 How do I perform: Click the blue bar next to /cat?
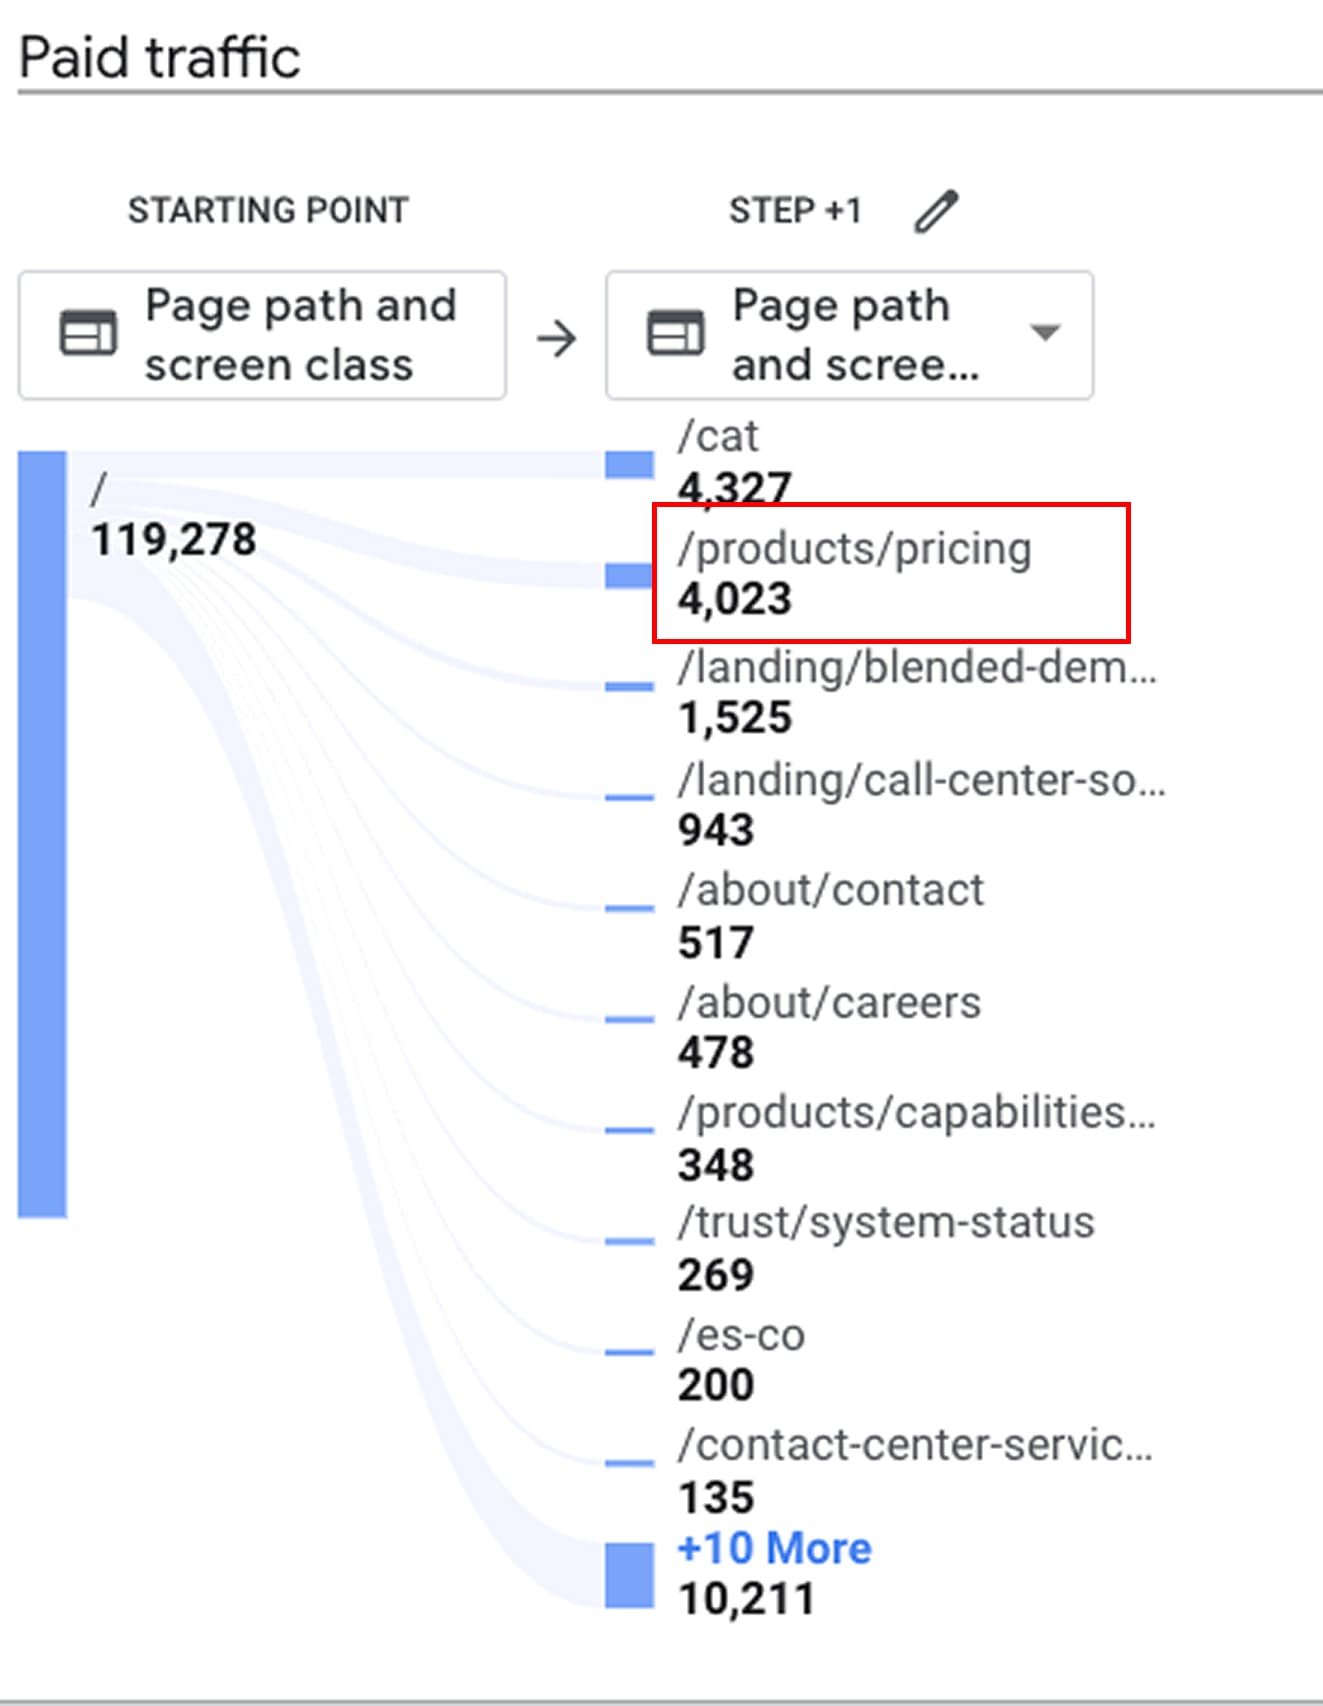coord(629,464)
